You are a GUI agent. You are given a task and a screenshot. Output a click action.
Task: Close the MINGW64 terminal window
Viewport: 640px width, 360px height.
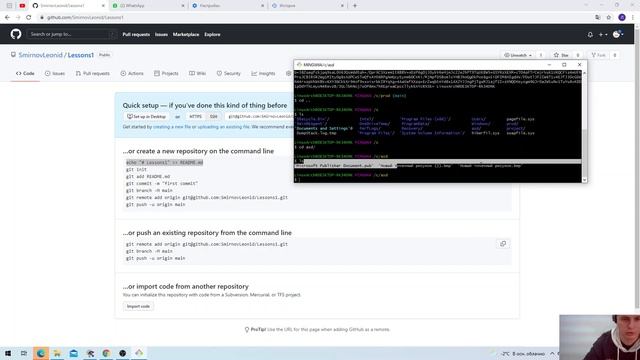[579, 64]
